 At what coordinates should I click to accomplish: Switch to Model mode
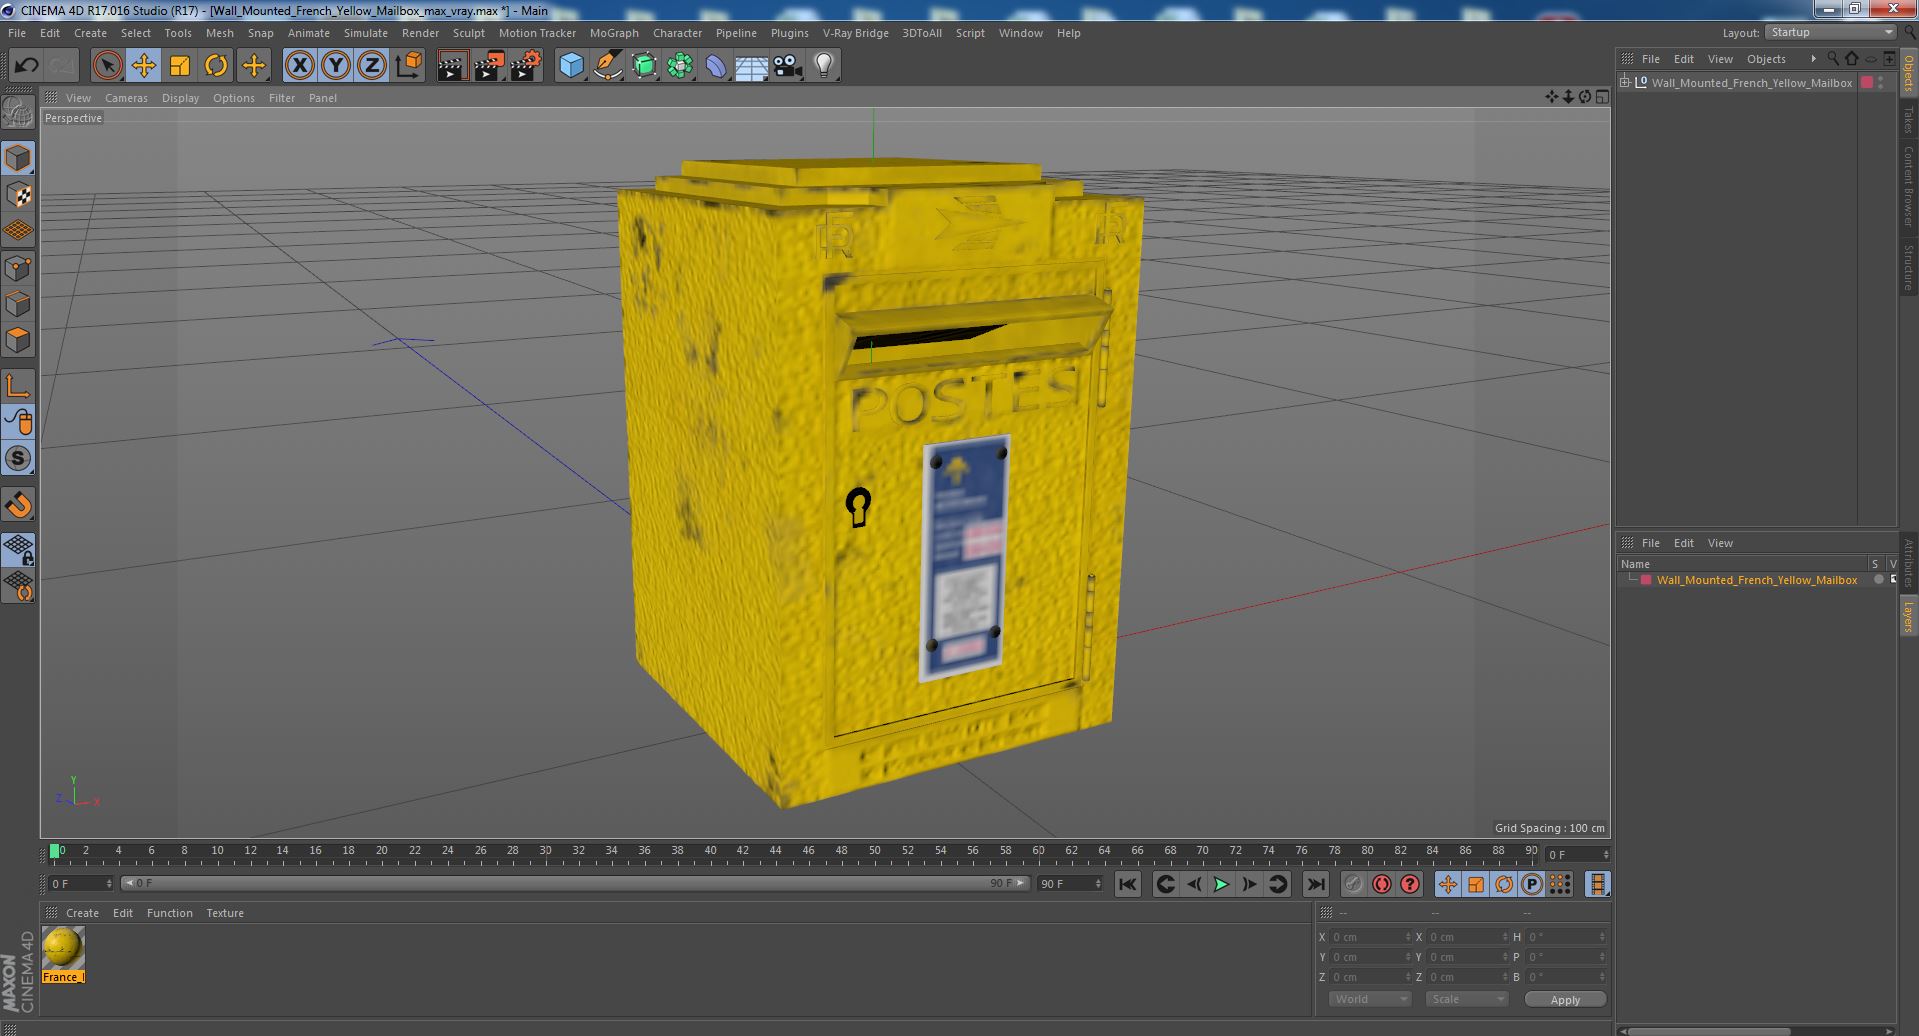[x=18, y=158]
